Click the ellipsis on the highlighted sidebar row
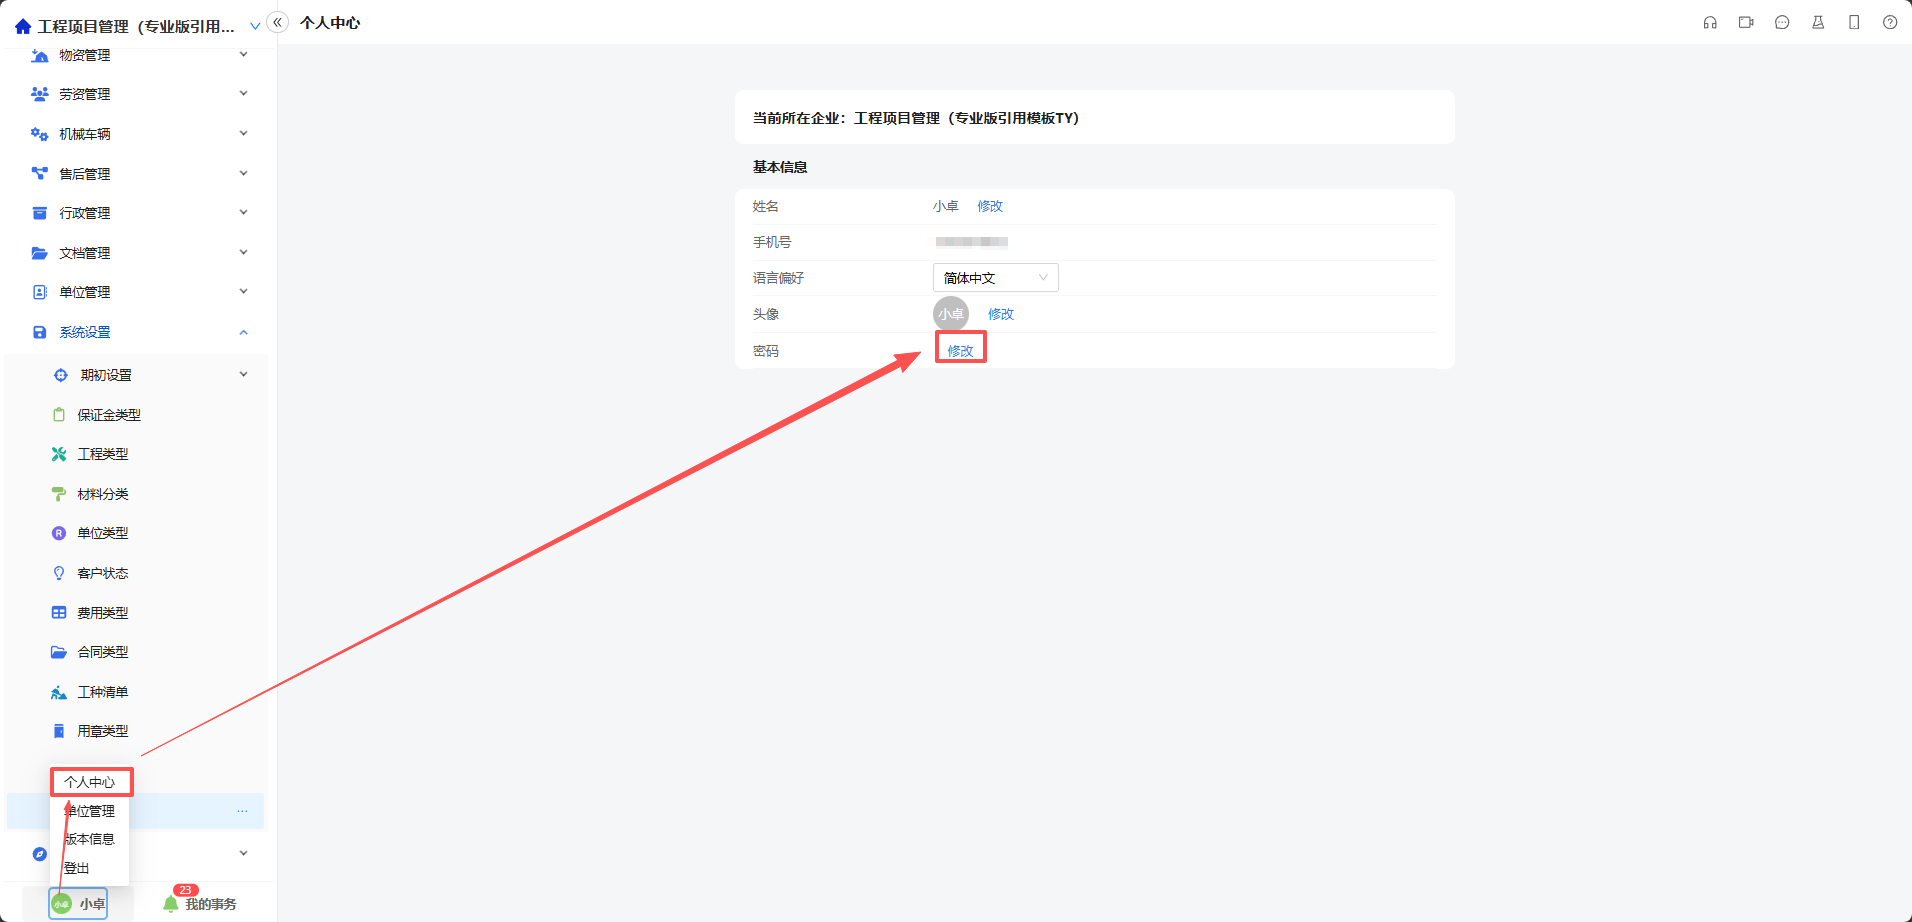The image size is (1912, 922). 243,811
